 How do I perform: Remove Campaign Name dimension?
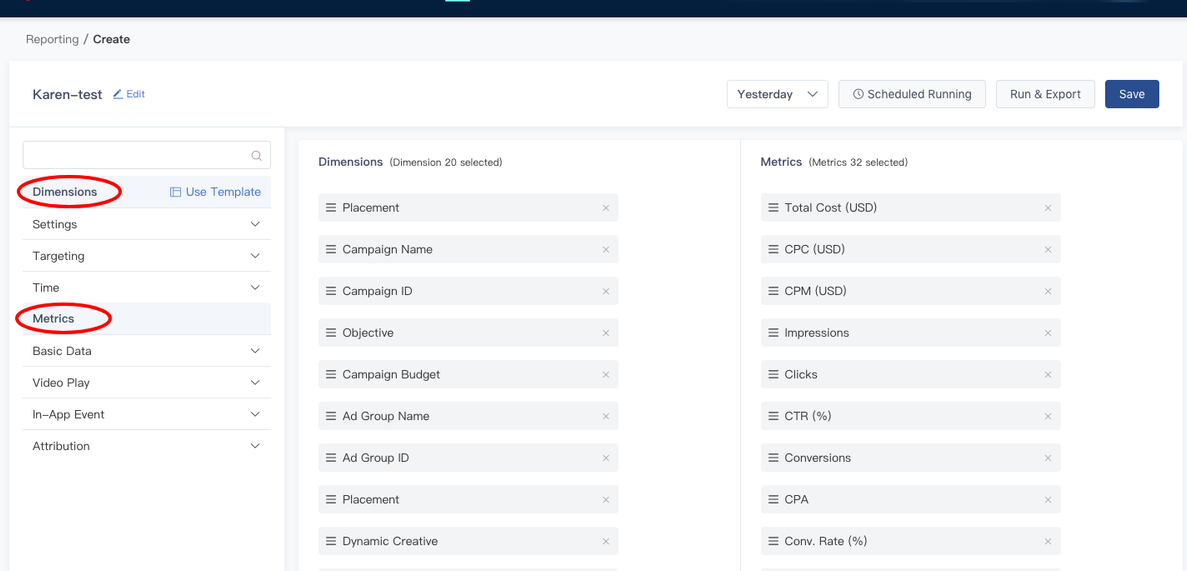606,249
